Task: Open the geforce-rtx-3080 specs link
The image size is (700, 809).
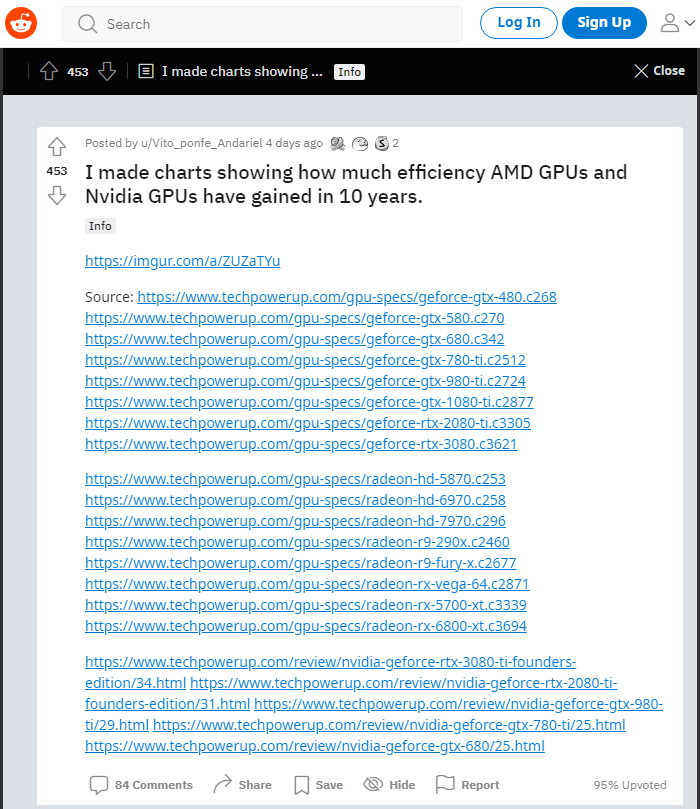Action: 301,444
